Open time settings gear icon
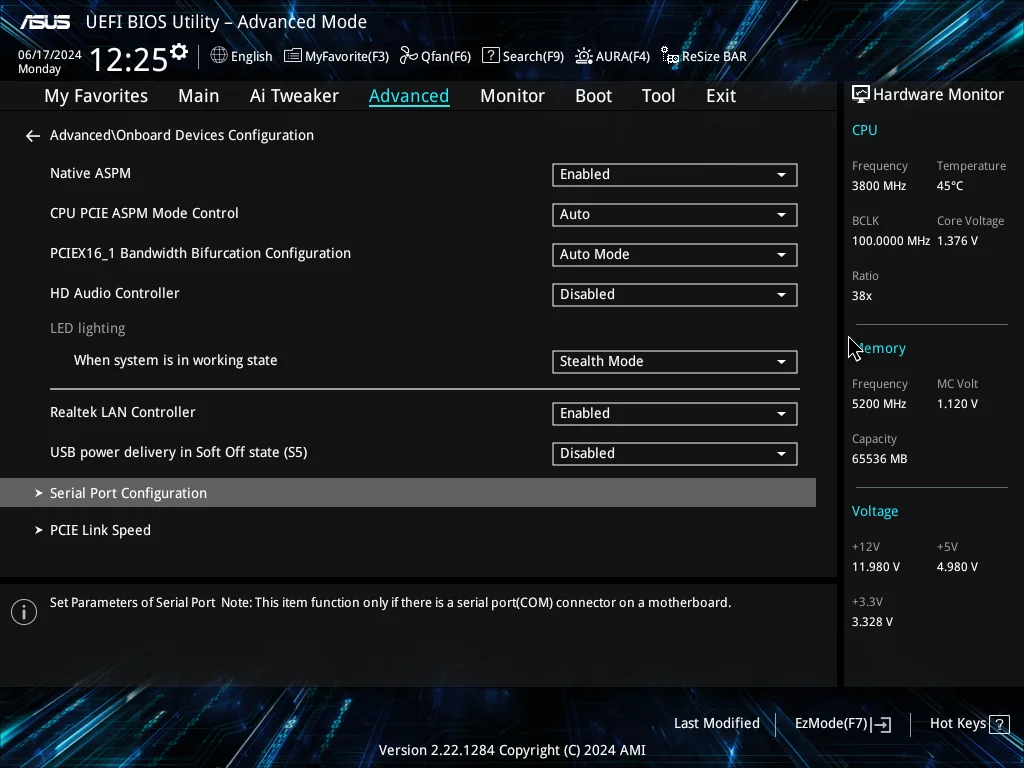Screen dimensions: 1024x768 (x=179, y=52)
